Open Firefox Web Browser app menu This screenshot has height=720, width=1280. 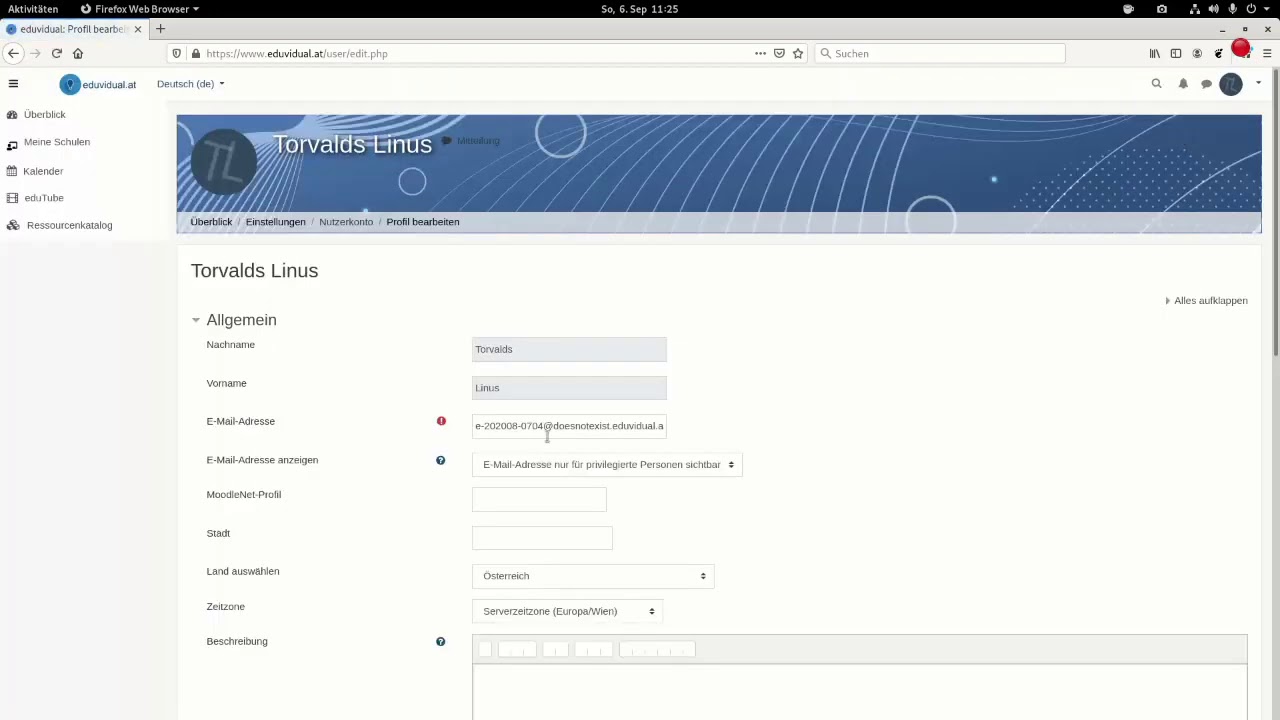click(140, 9)
